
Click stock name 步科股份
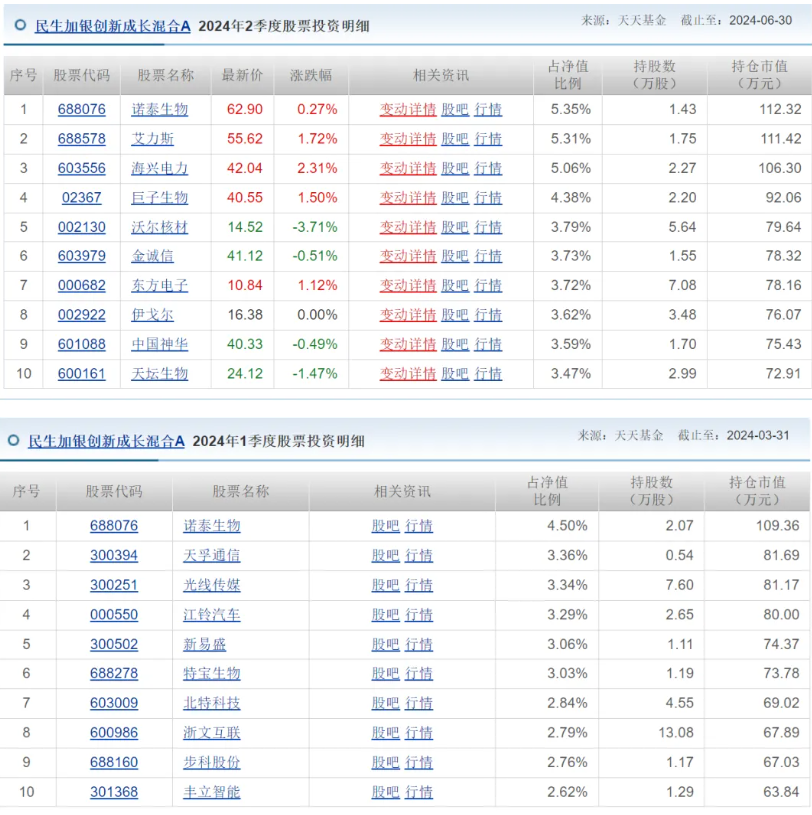tap(212, 763)
